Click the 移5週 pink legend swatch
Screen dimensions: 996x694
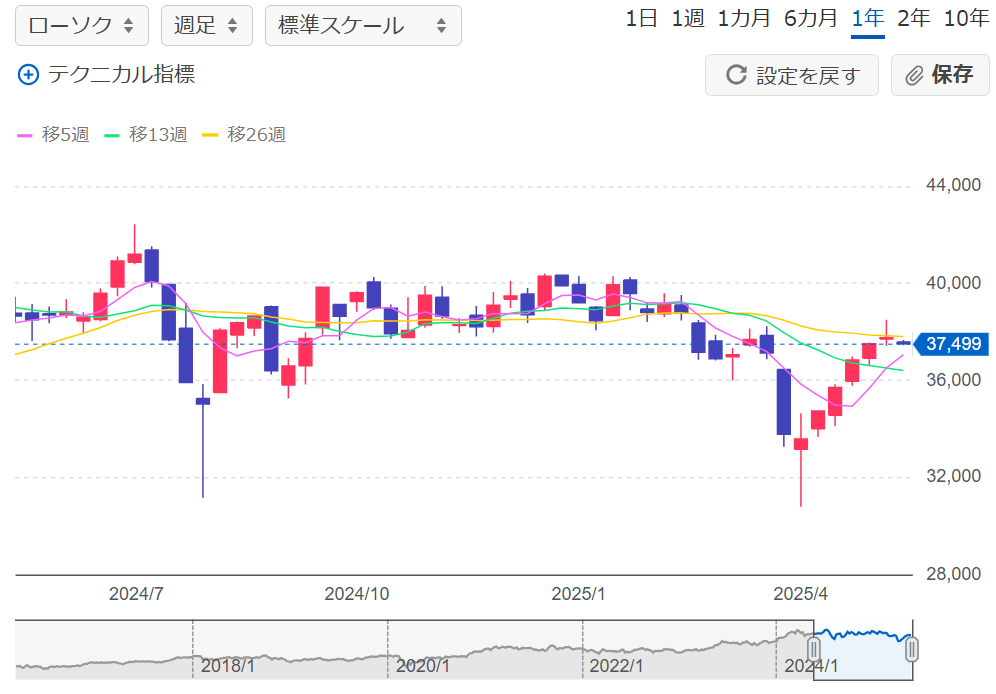tap(24, 135)
